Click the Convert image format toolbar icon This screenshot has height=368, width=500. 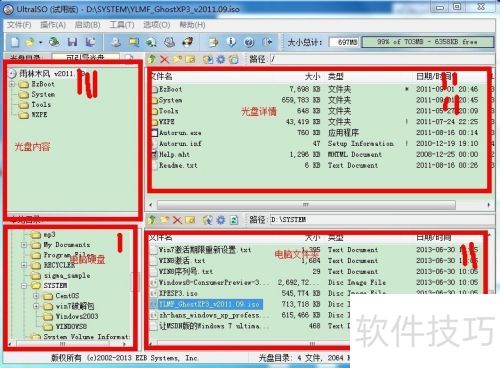pos(151,42)
